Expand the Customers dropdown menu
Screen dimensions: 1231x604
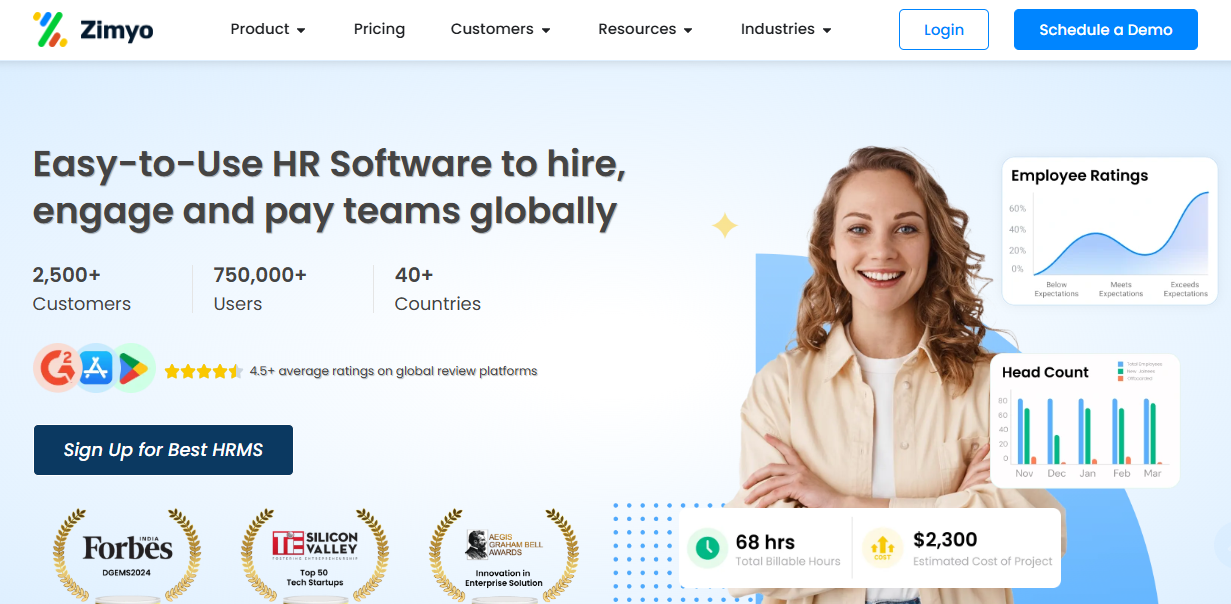coord(501,30)
